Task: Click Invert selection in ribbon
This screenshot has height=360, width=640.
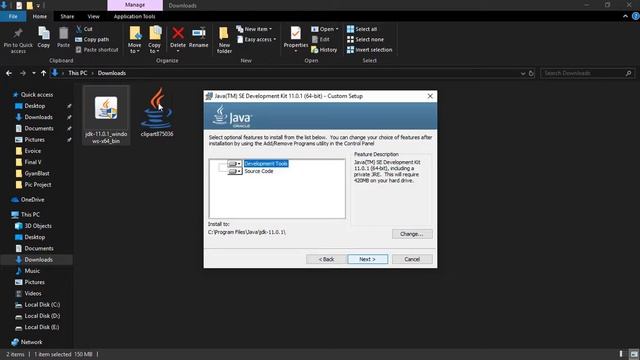Action: pyautogui.click(x=369, y=49)
